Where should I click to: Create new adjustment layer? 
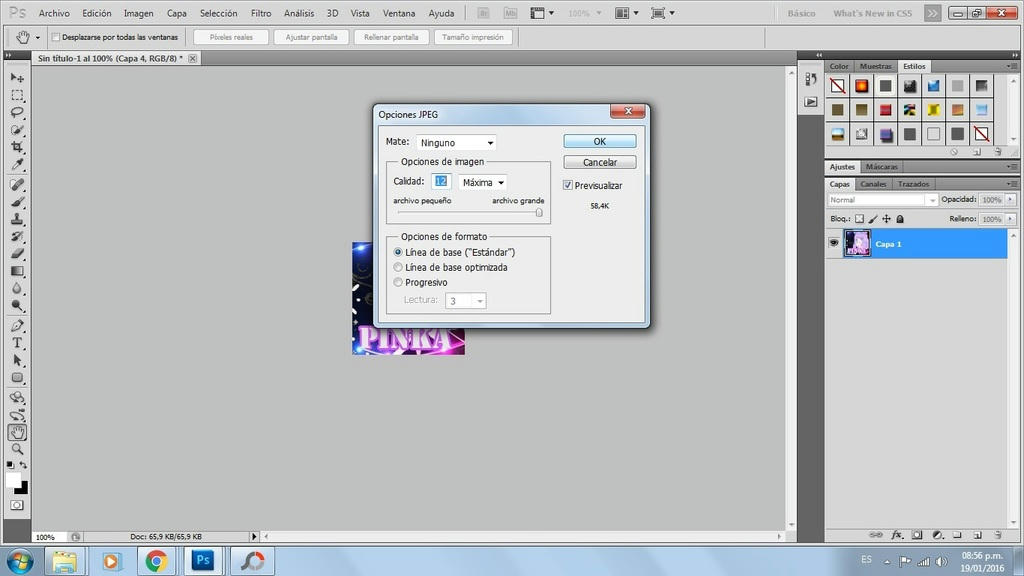pyautogui.click(x=938, y=535)
